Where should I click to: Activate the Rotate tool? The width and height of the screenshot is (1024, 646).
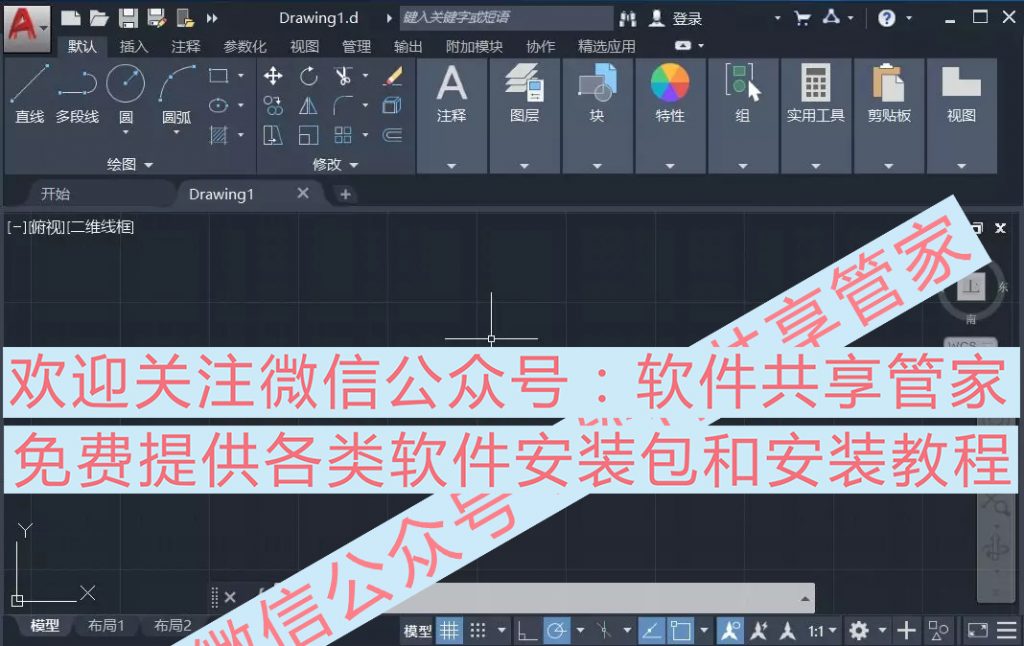(x=308, y=76)
